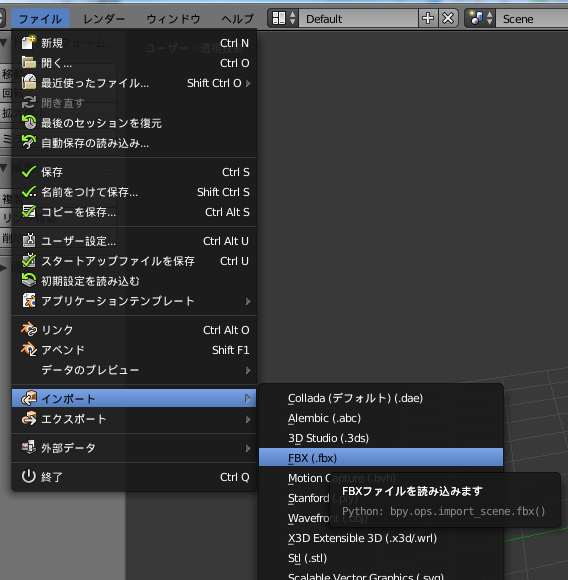Expand the 外部データ submenu arrow

(x=248, y=448)
